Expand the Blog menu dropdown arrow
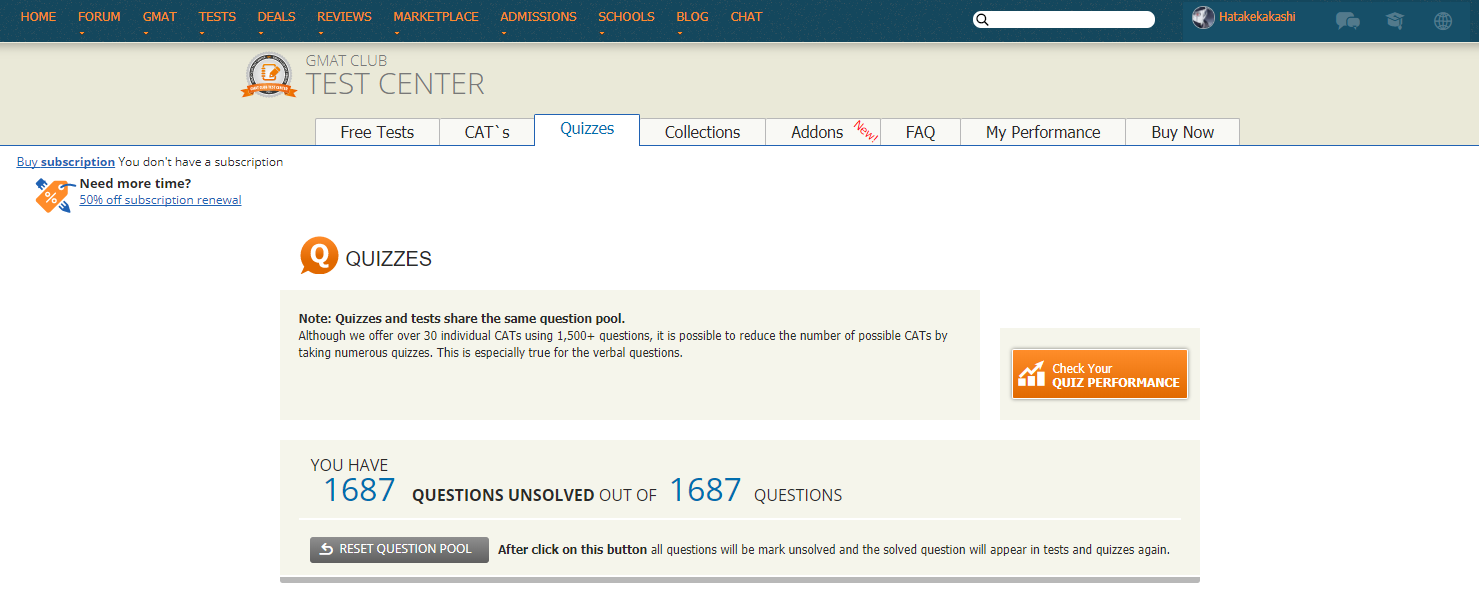This screenshot has height=593, width=1479. click(x=681, y=33)
